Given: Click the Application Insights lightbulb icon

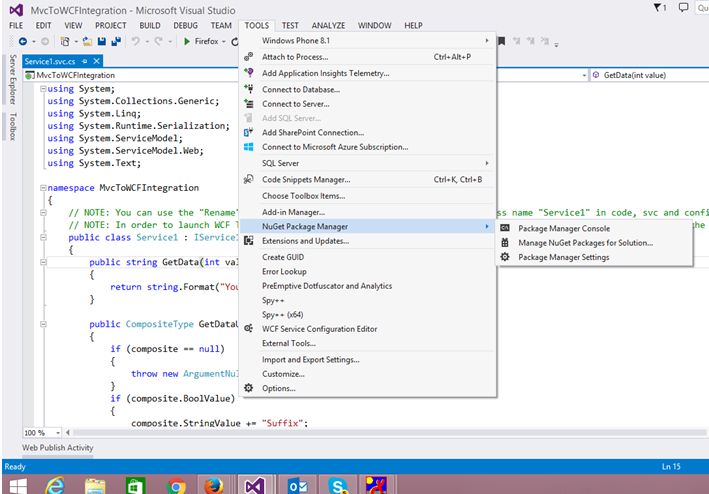Looking at the screenshot, I should 249,73.
